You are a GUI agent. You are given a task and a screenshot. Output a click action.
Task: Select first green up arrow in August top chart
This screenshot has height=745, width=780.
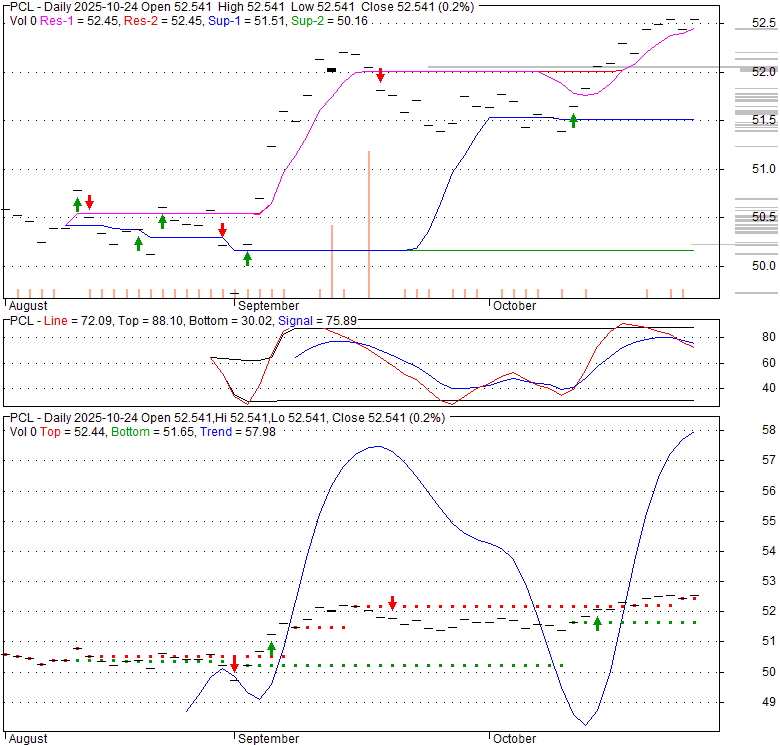click(77, 204)
